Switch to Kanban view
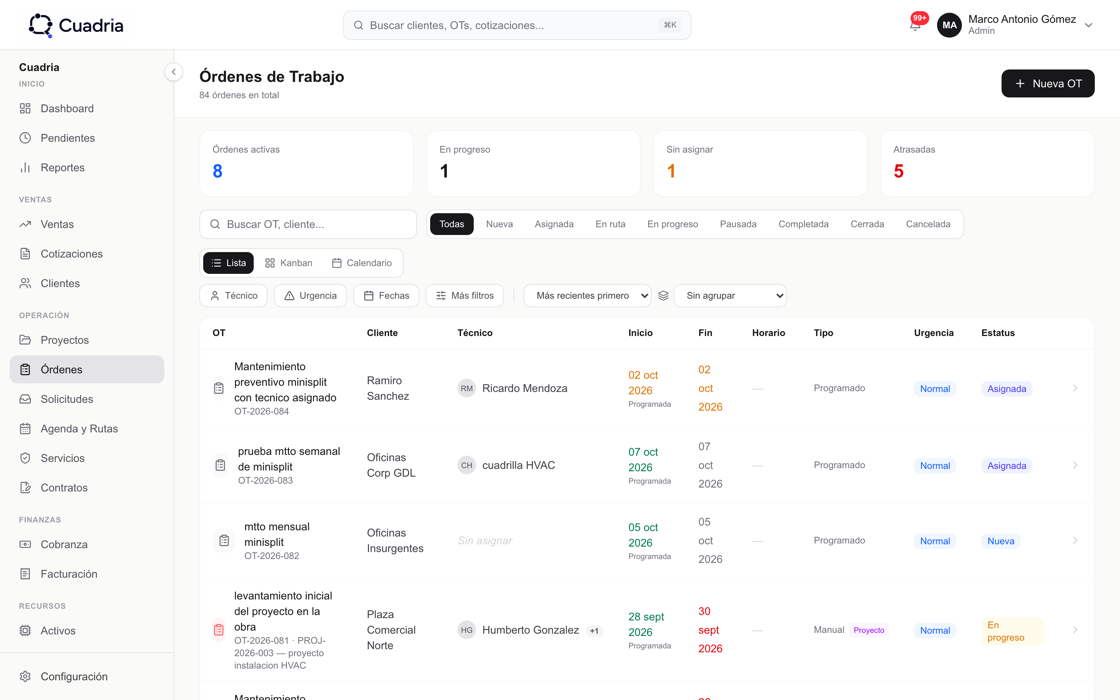 [289, 263]
